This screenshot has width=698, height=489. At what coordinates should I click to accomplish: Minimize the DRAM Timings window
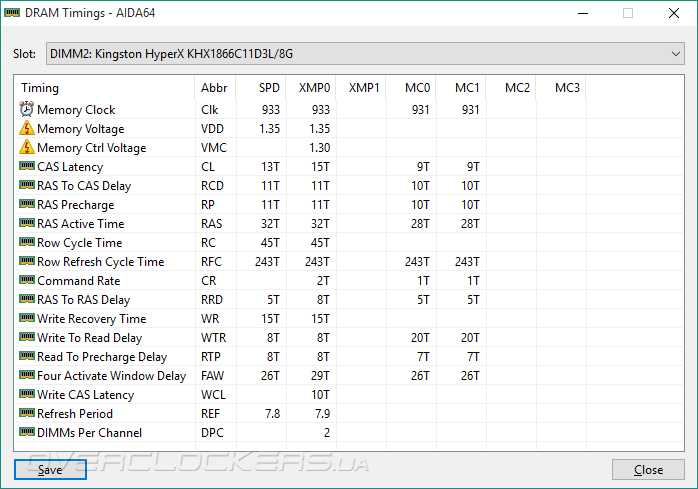[x=583, y=13]
